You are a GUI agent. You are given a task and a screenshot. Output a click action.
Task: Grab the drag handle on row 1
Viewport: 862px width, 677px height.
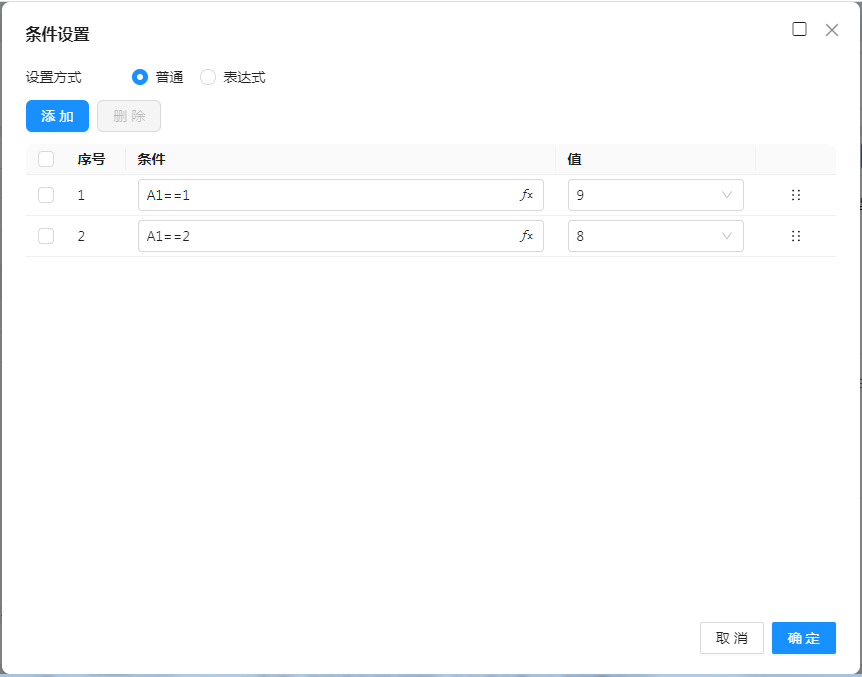796,195
